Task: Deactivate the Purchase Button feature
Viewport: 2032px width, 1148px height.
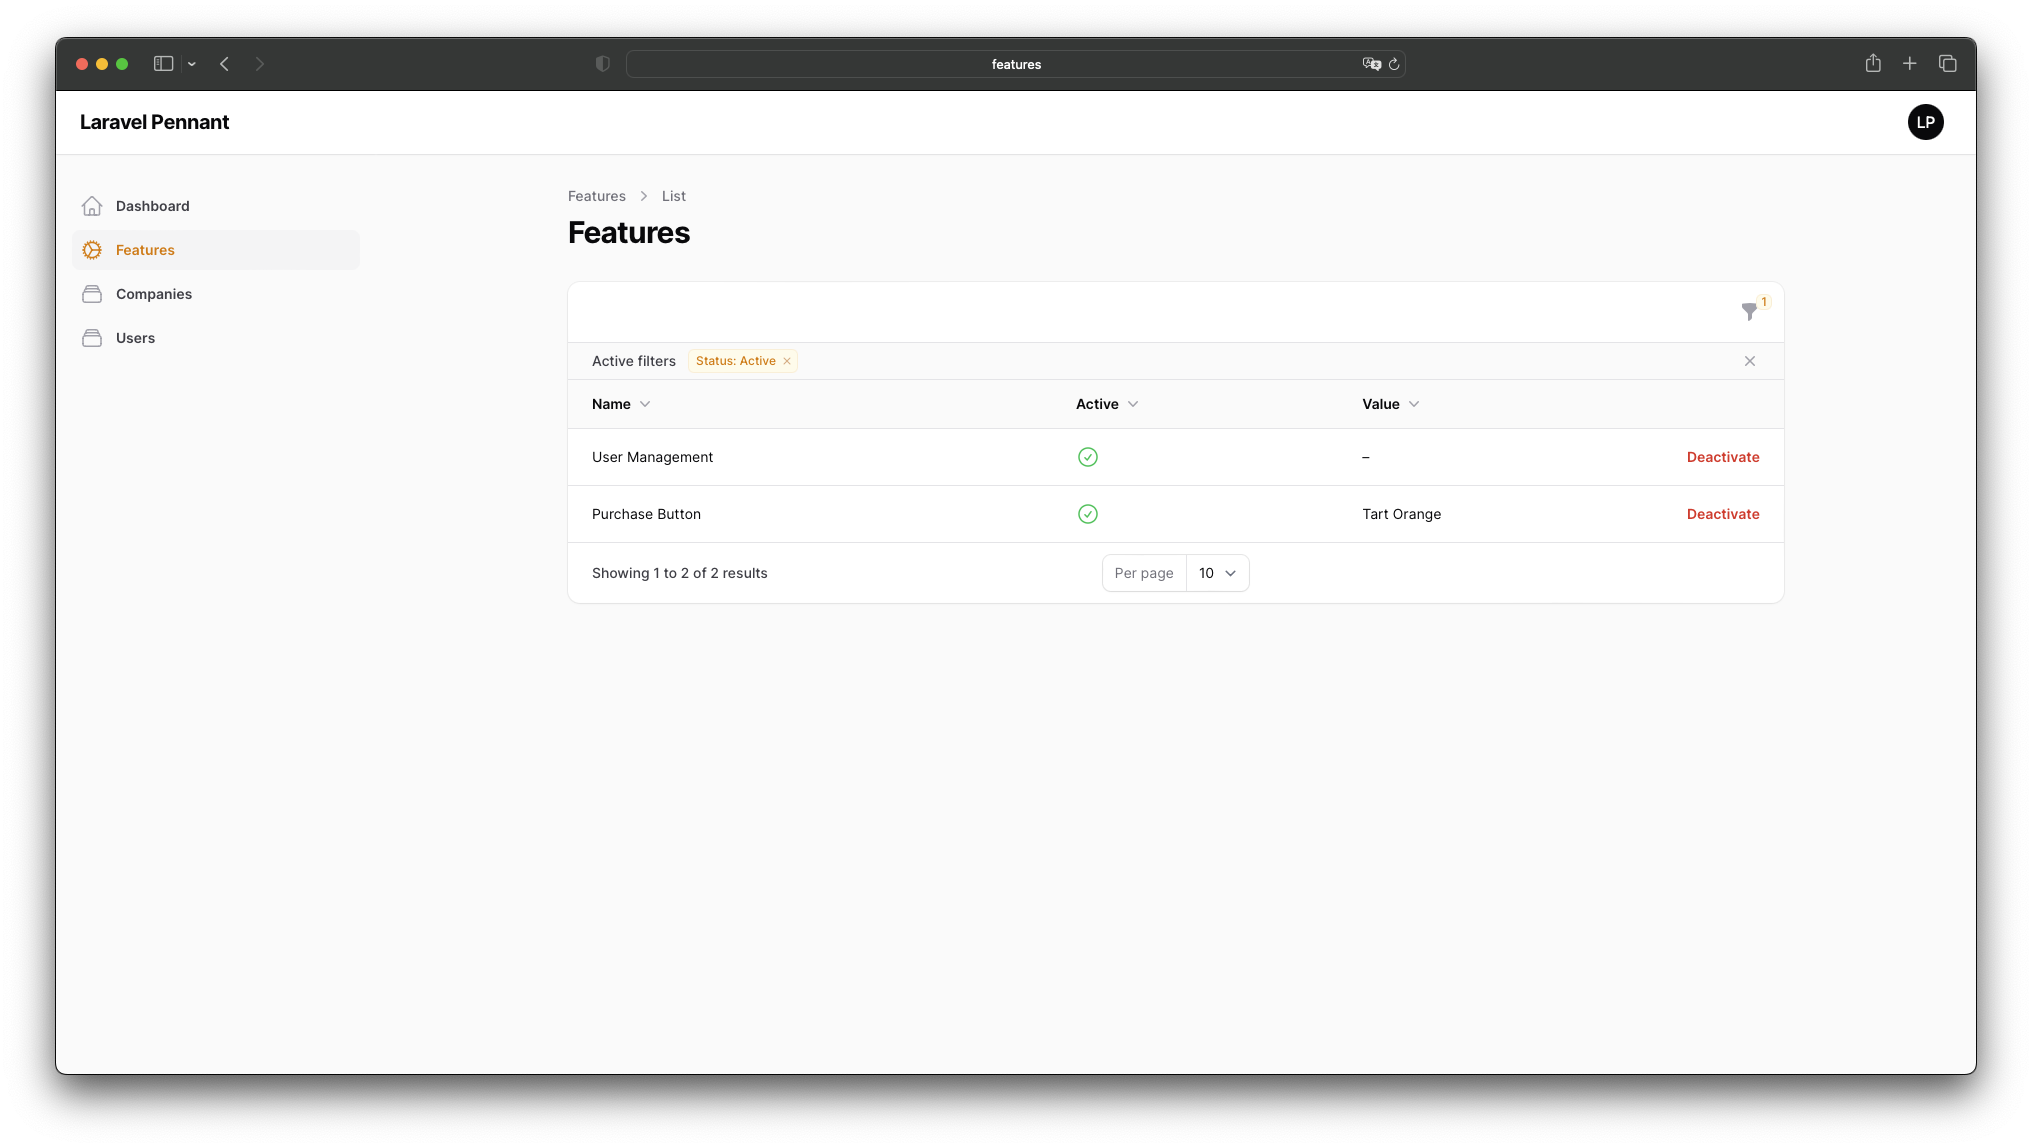Action: tap(1722, 514)
